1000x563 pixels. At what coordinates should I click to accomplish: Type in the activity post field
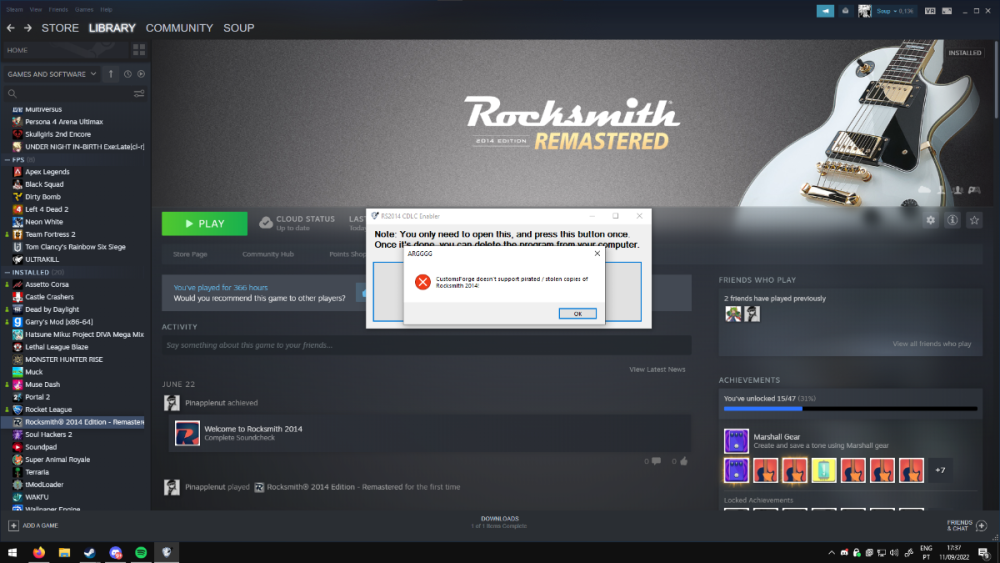click(427, 345)
